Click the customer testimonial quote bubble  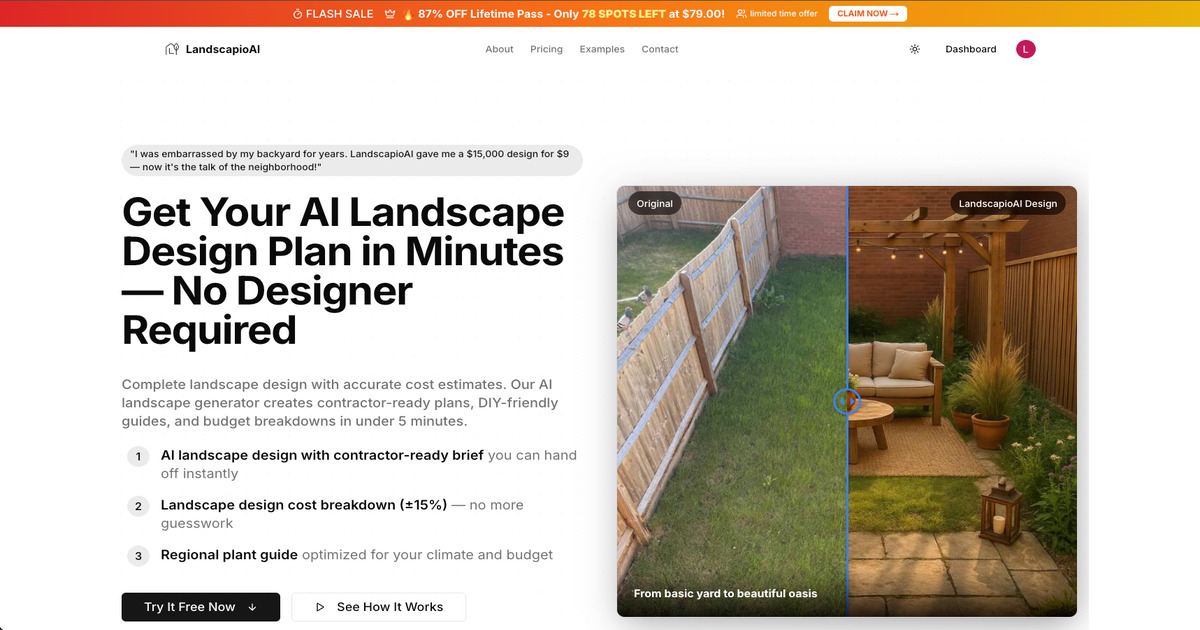(x=352, y=161)
